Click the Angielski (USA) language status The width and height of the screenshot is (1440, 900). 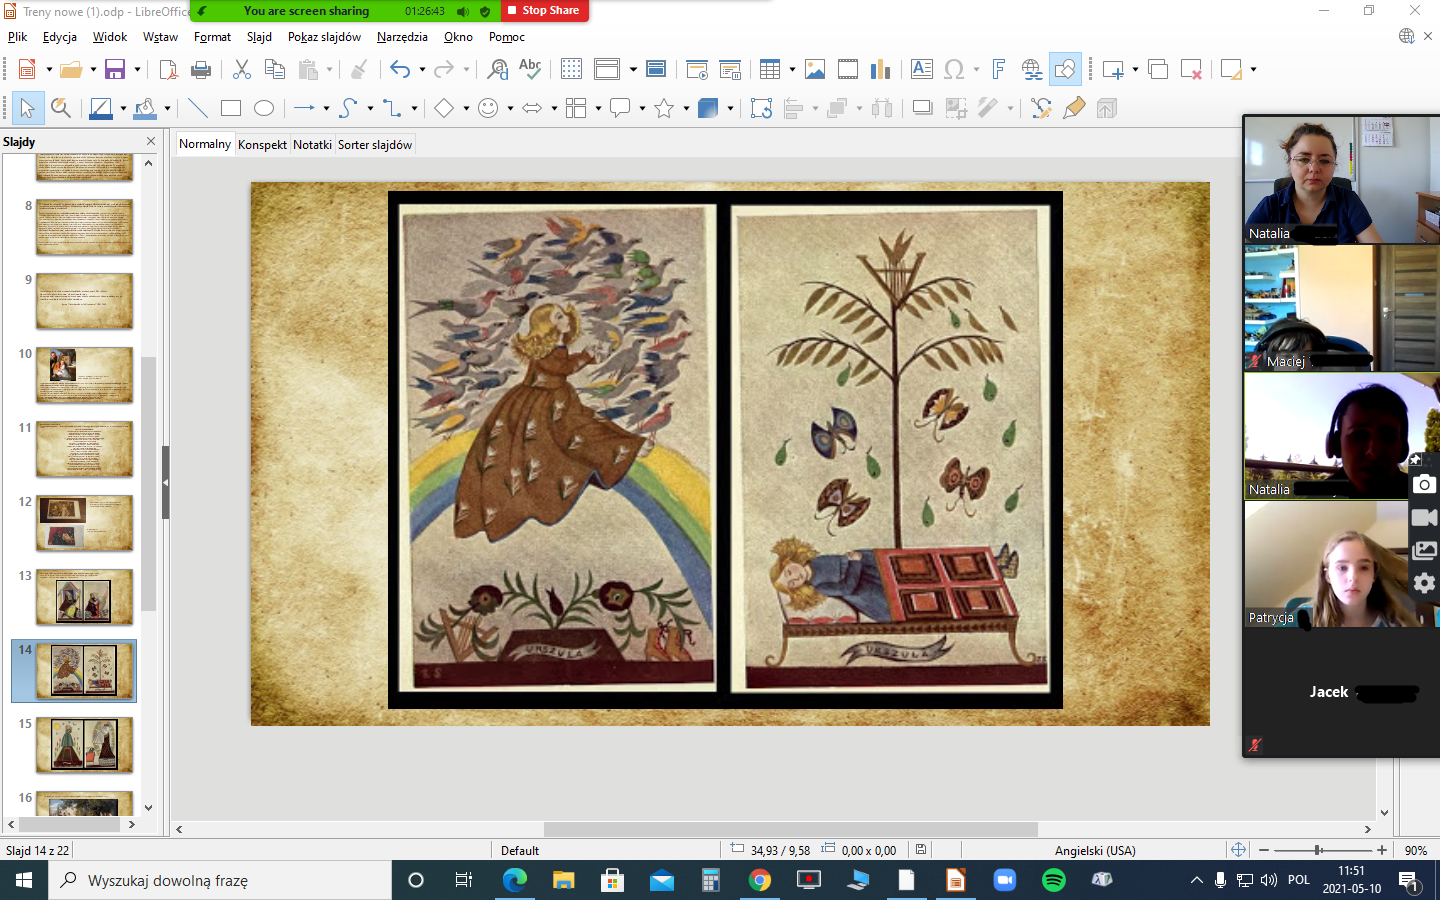pos(1095,851)
